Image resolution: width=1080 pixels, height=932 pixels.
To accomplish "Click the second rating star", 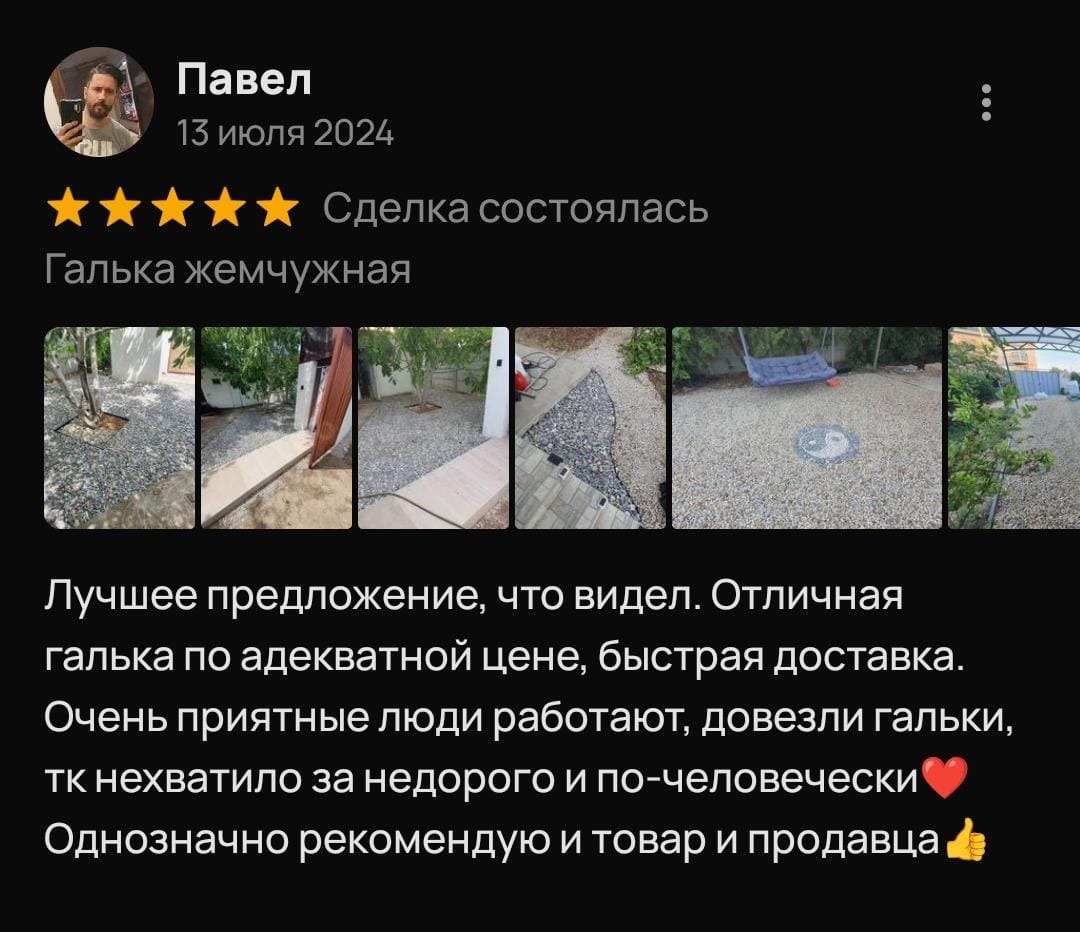I will click(120, 208).
